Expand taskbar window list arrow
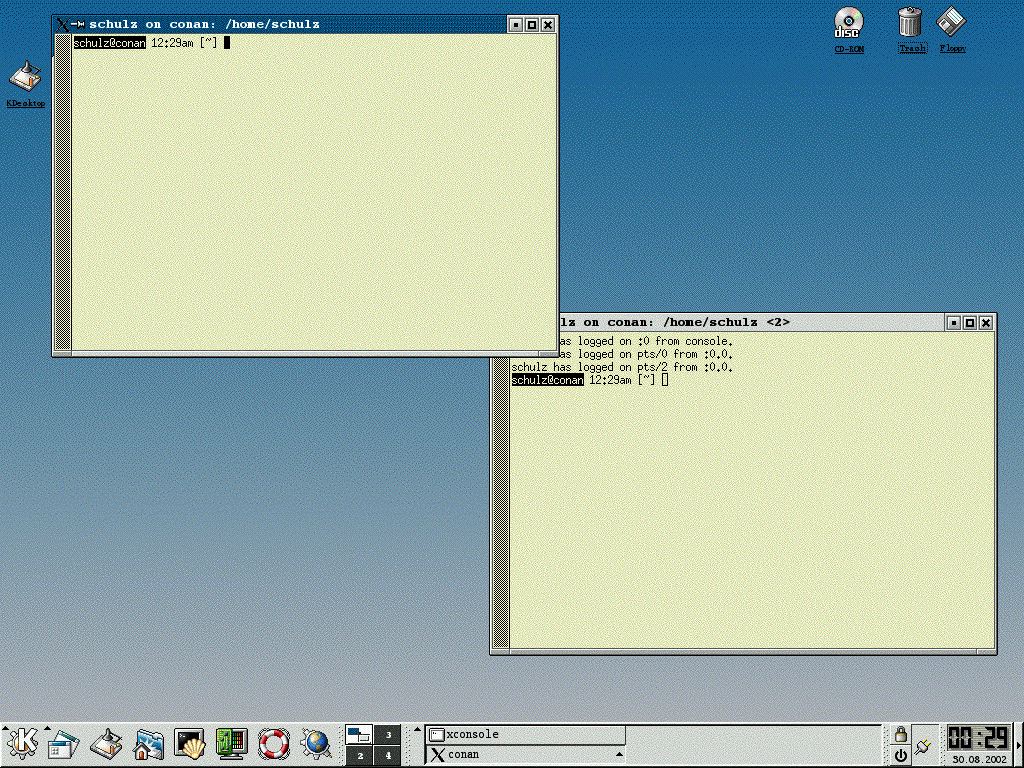The width and height of the screenshot is (1024, 768). pyautogui.click(x=620, y=755)
